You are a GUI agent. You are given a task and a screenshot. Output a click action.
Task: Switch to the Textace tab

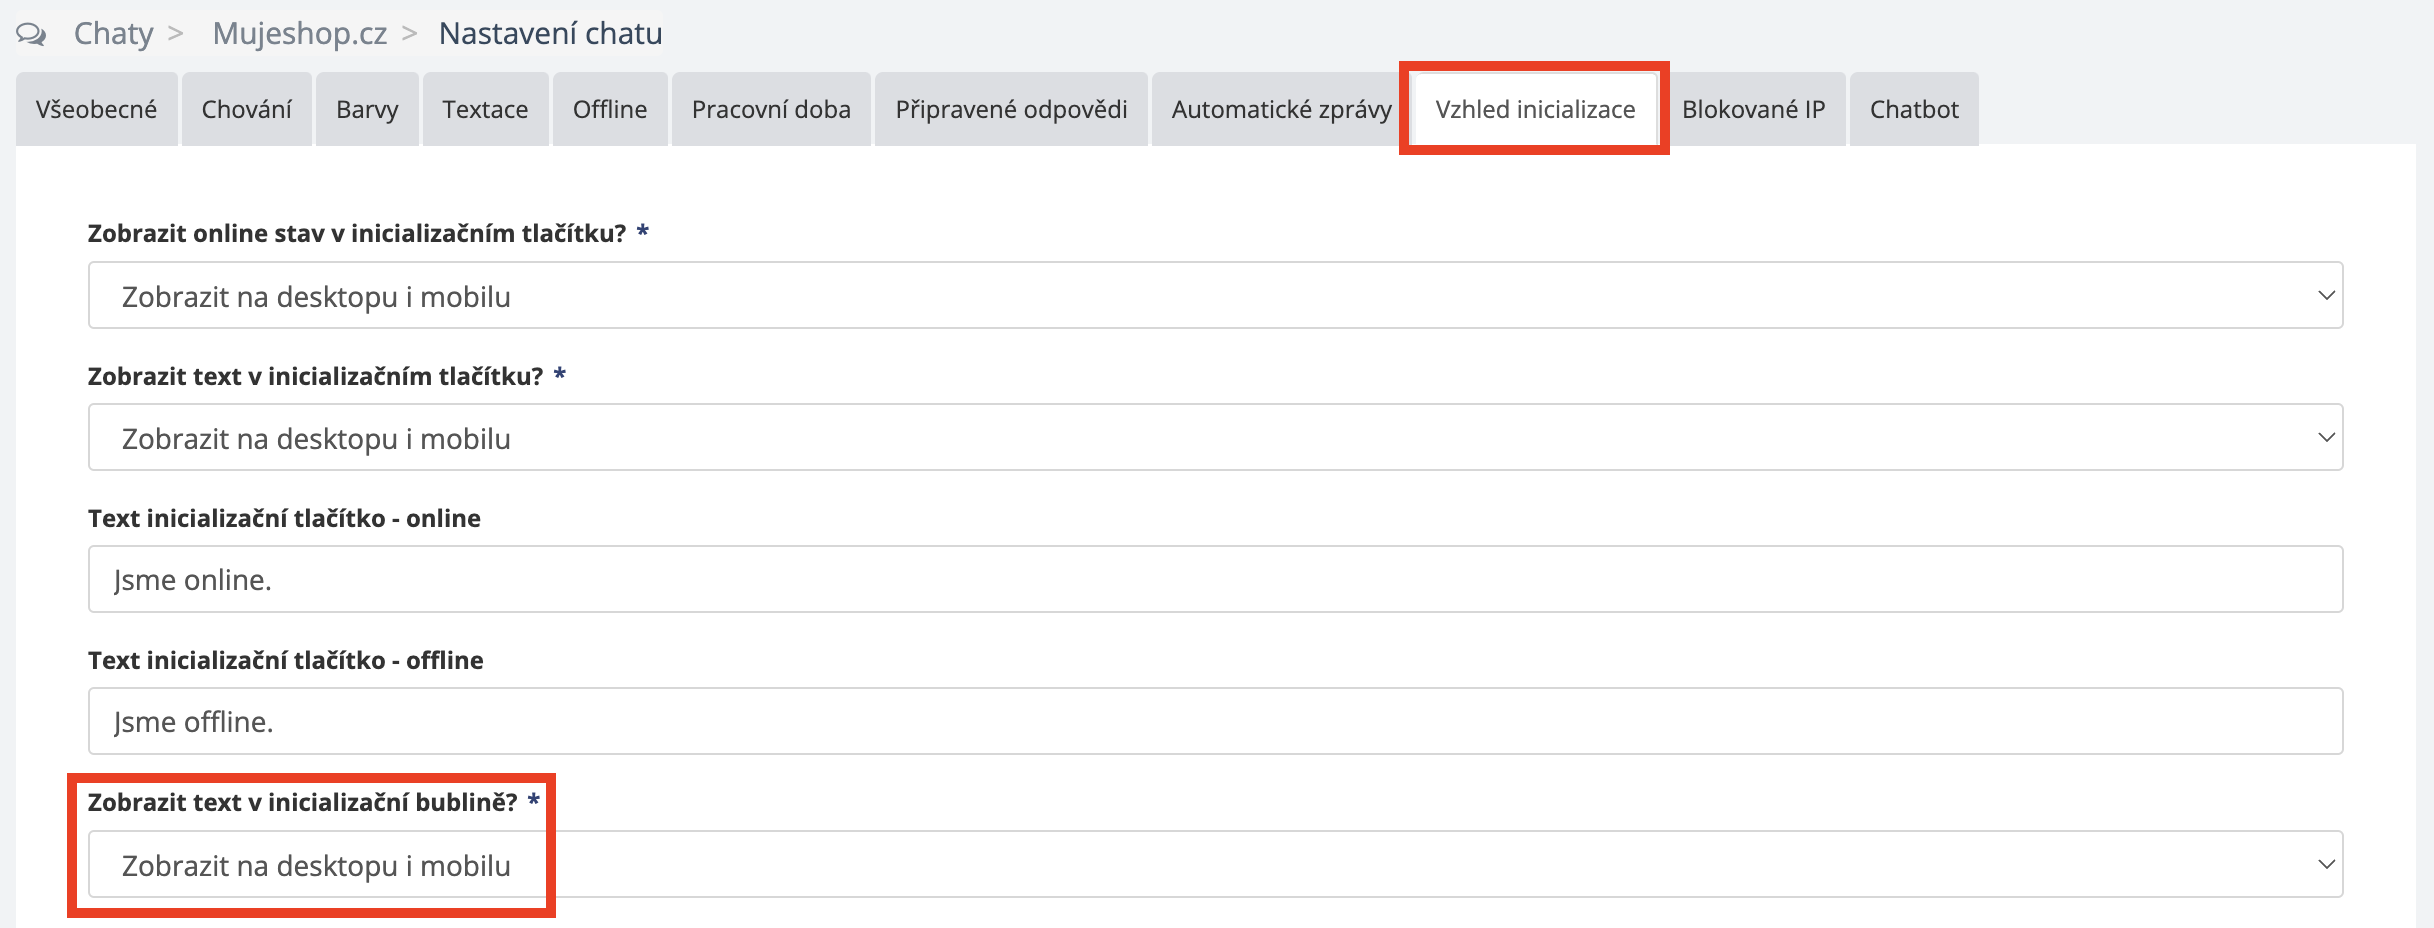485,110
